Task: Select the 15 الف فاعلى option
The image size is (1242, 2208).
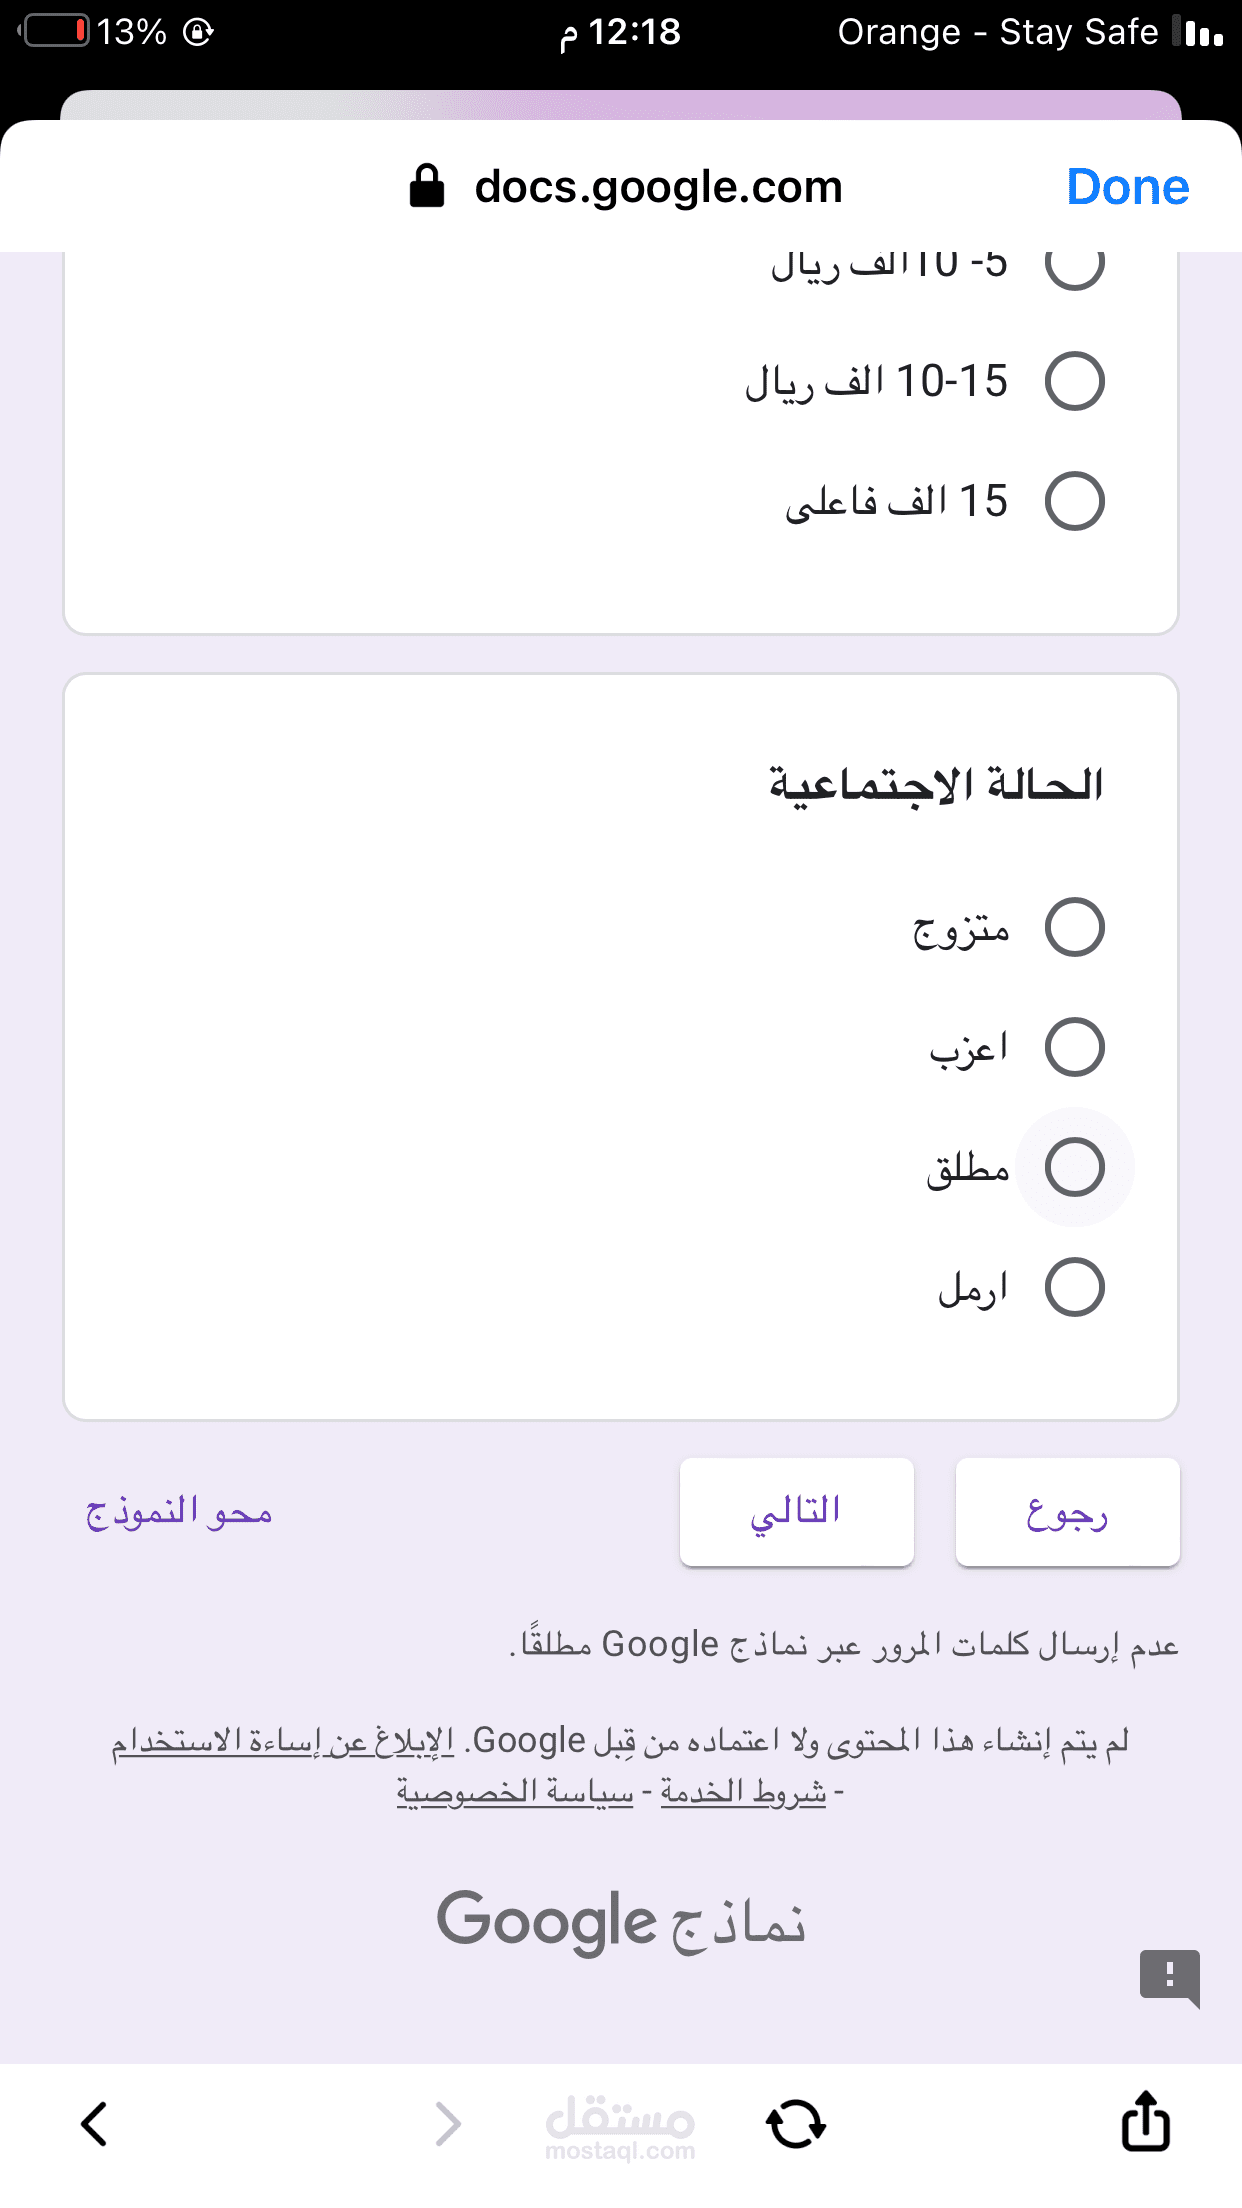Action: pyautogui.click(x=1074, y=501)
